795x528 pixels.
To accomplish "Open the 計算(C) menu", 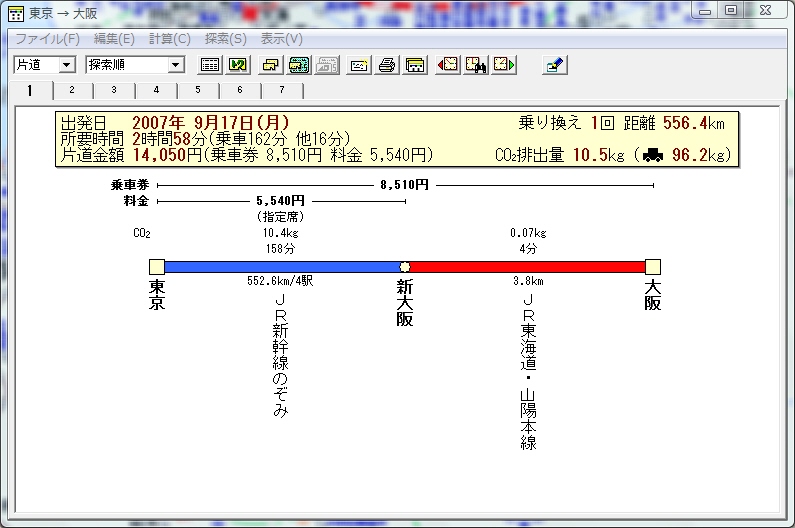I will pos(169,39).
